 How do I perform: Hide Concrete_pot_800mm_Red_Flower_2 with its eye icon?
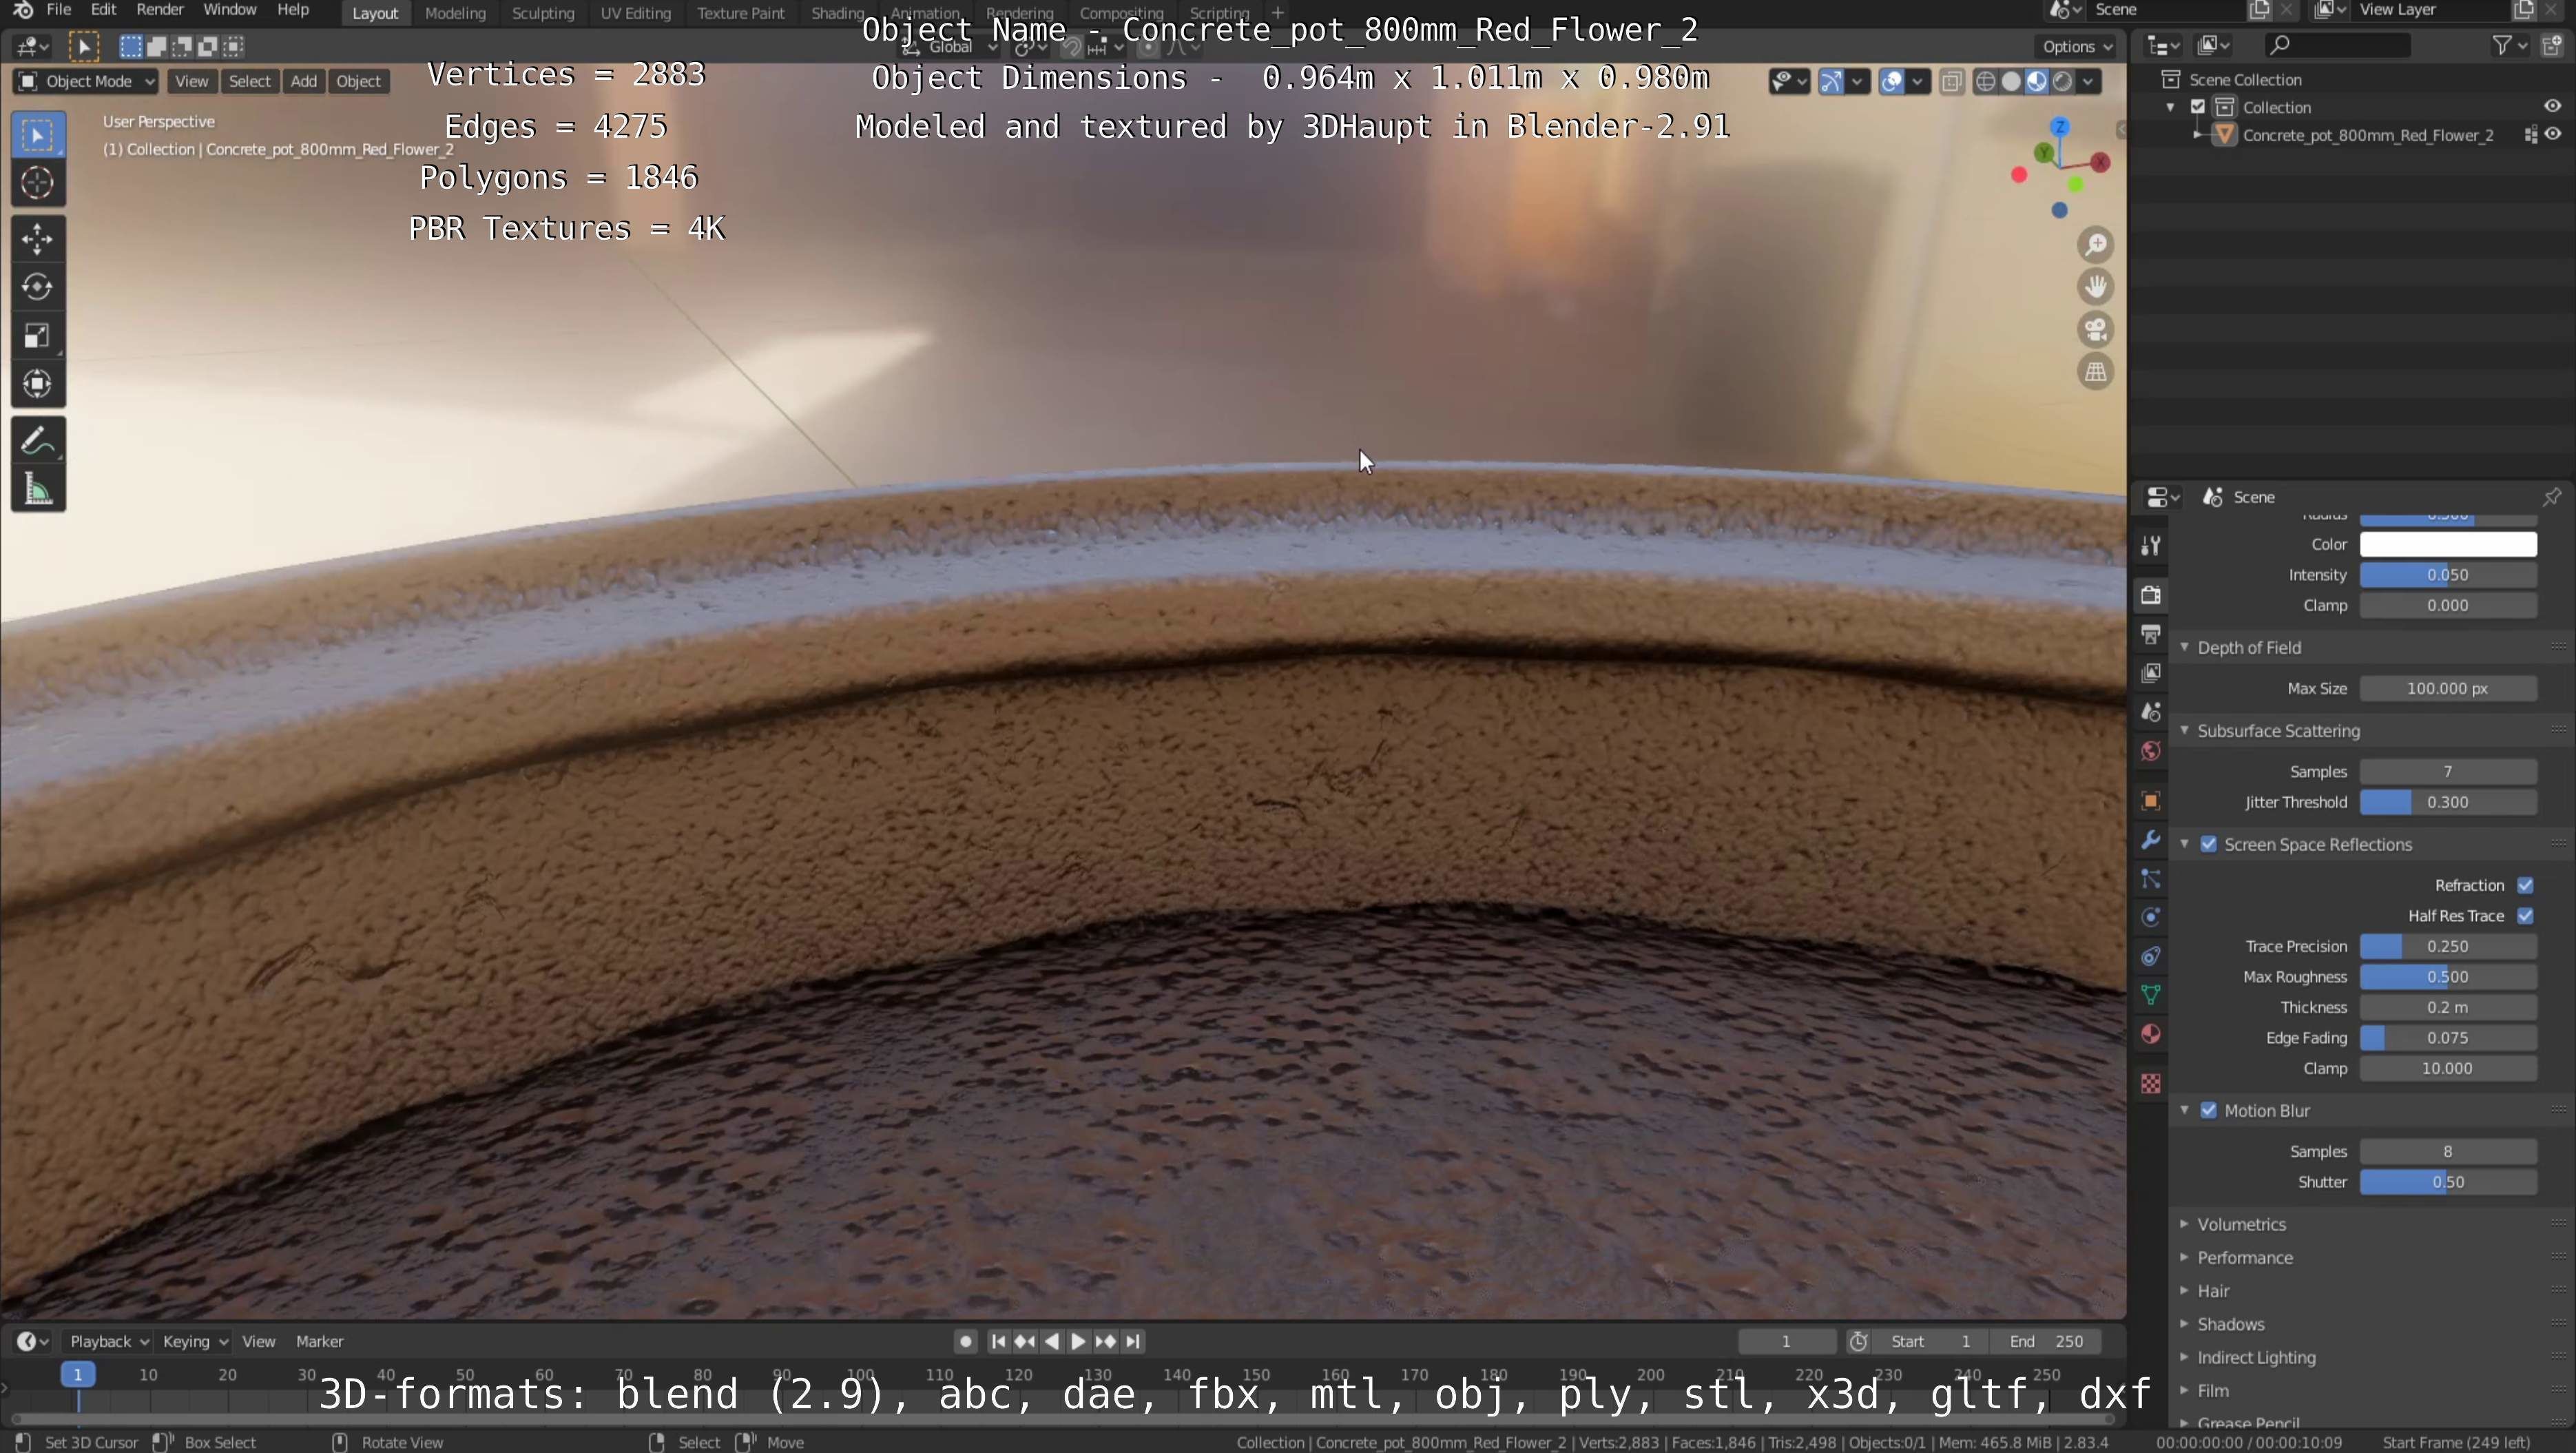point(2553,135)
